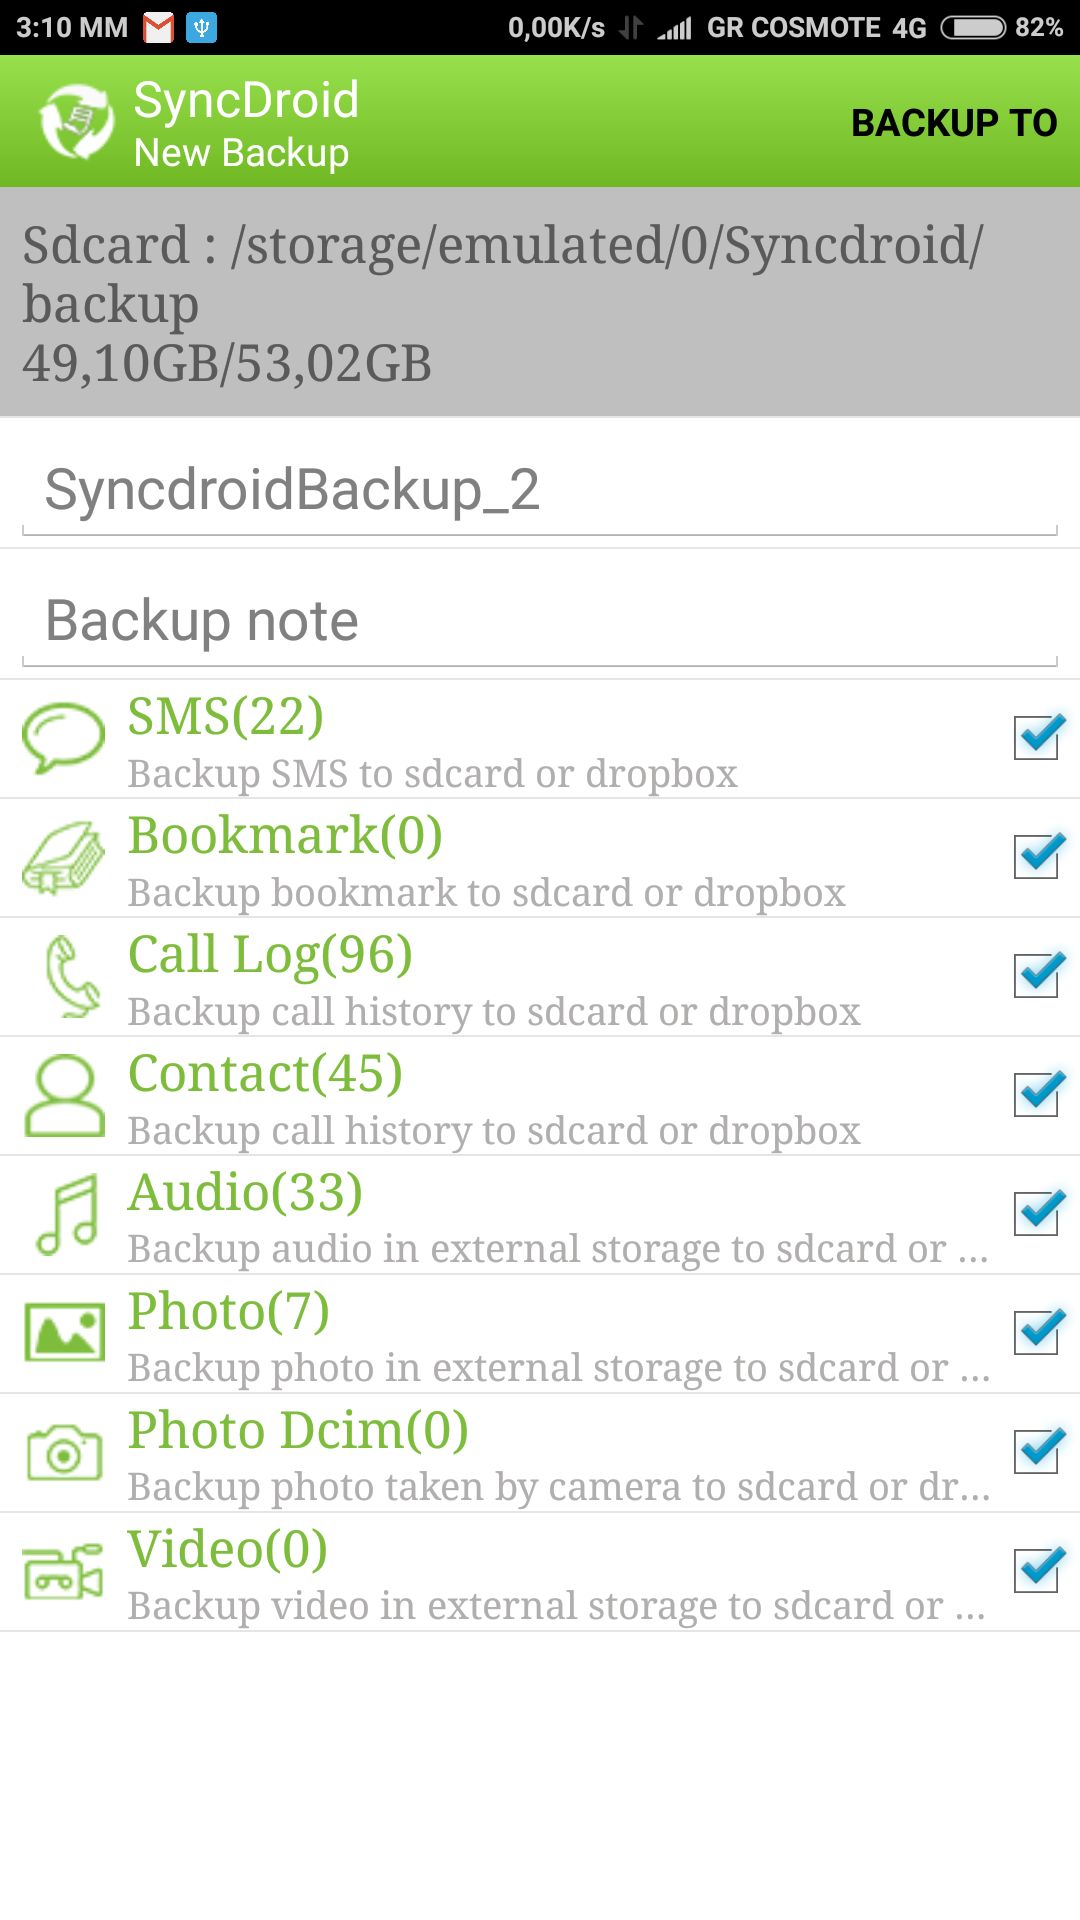Click the Bookmark book icon
1080x1920 pixels.
[x=64, y=858]
